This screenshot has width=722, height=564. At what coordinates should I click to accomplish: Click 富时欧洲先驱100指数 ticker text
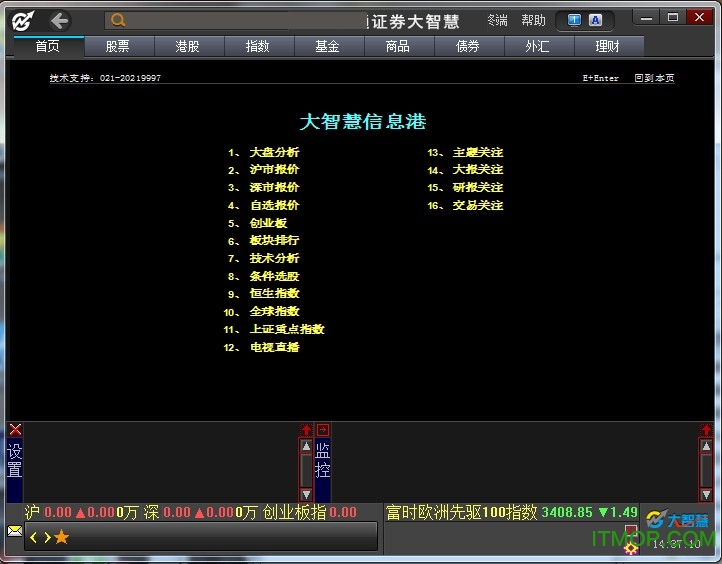click(461, 512)
